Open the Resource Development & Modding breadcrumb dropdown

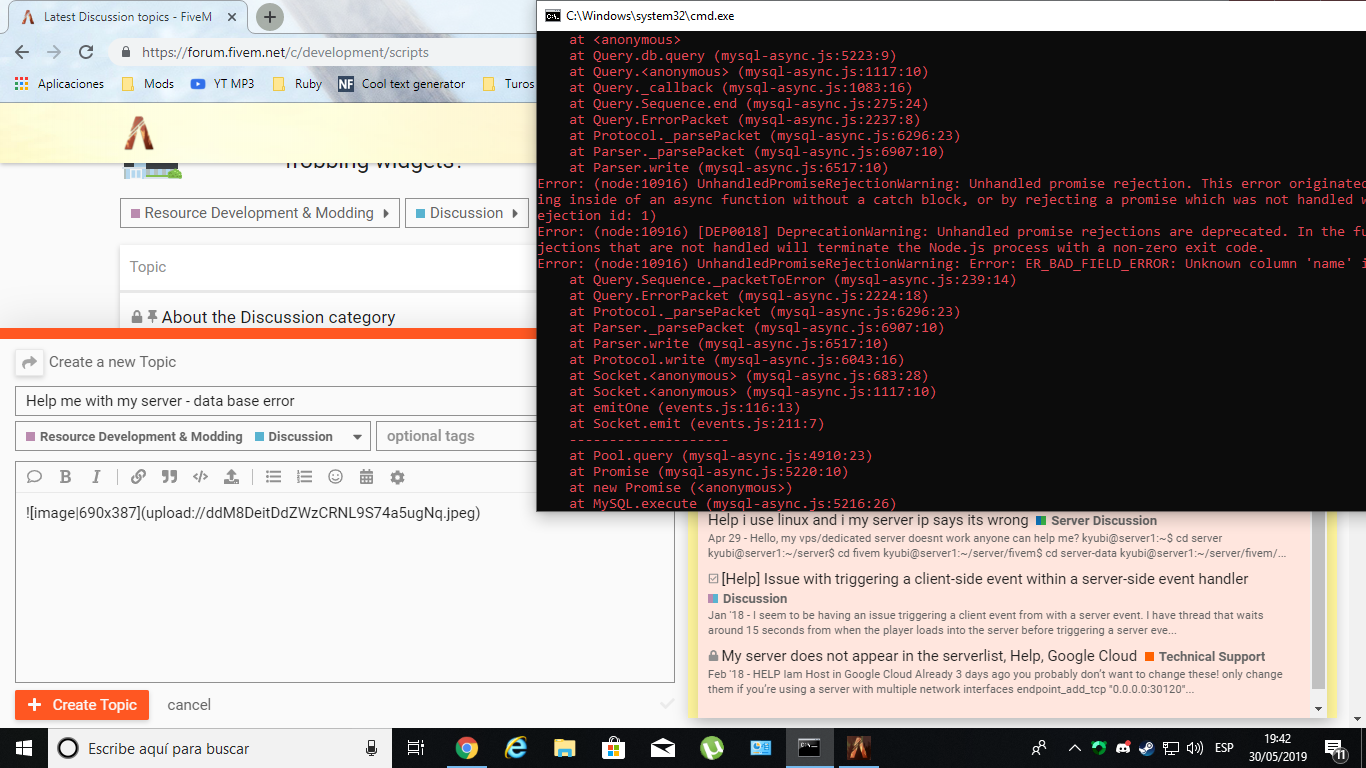[x=259, y=213]
